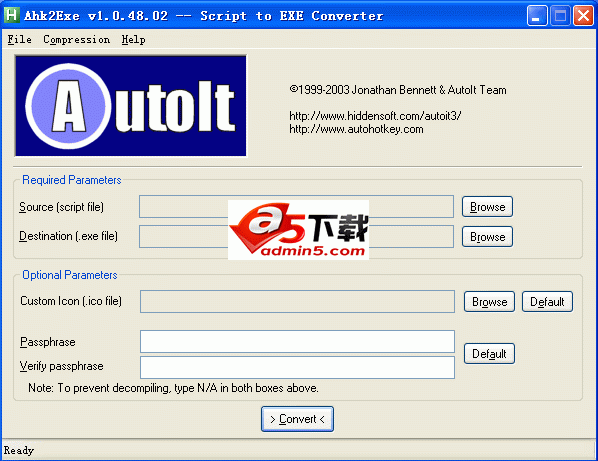Click the Ready status bar text
This screenshot has width=598, height=461.
19,450
